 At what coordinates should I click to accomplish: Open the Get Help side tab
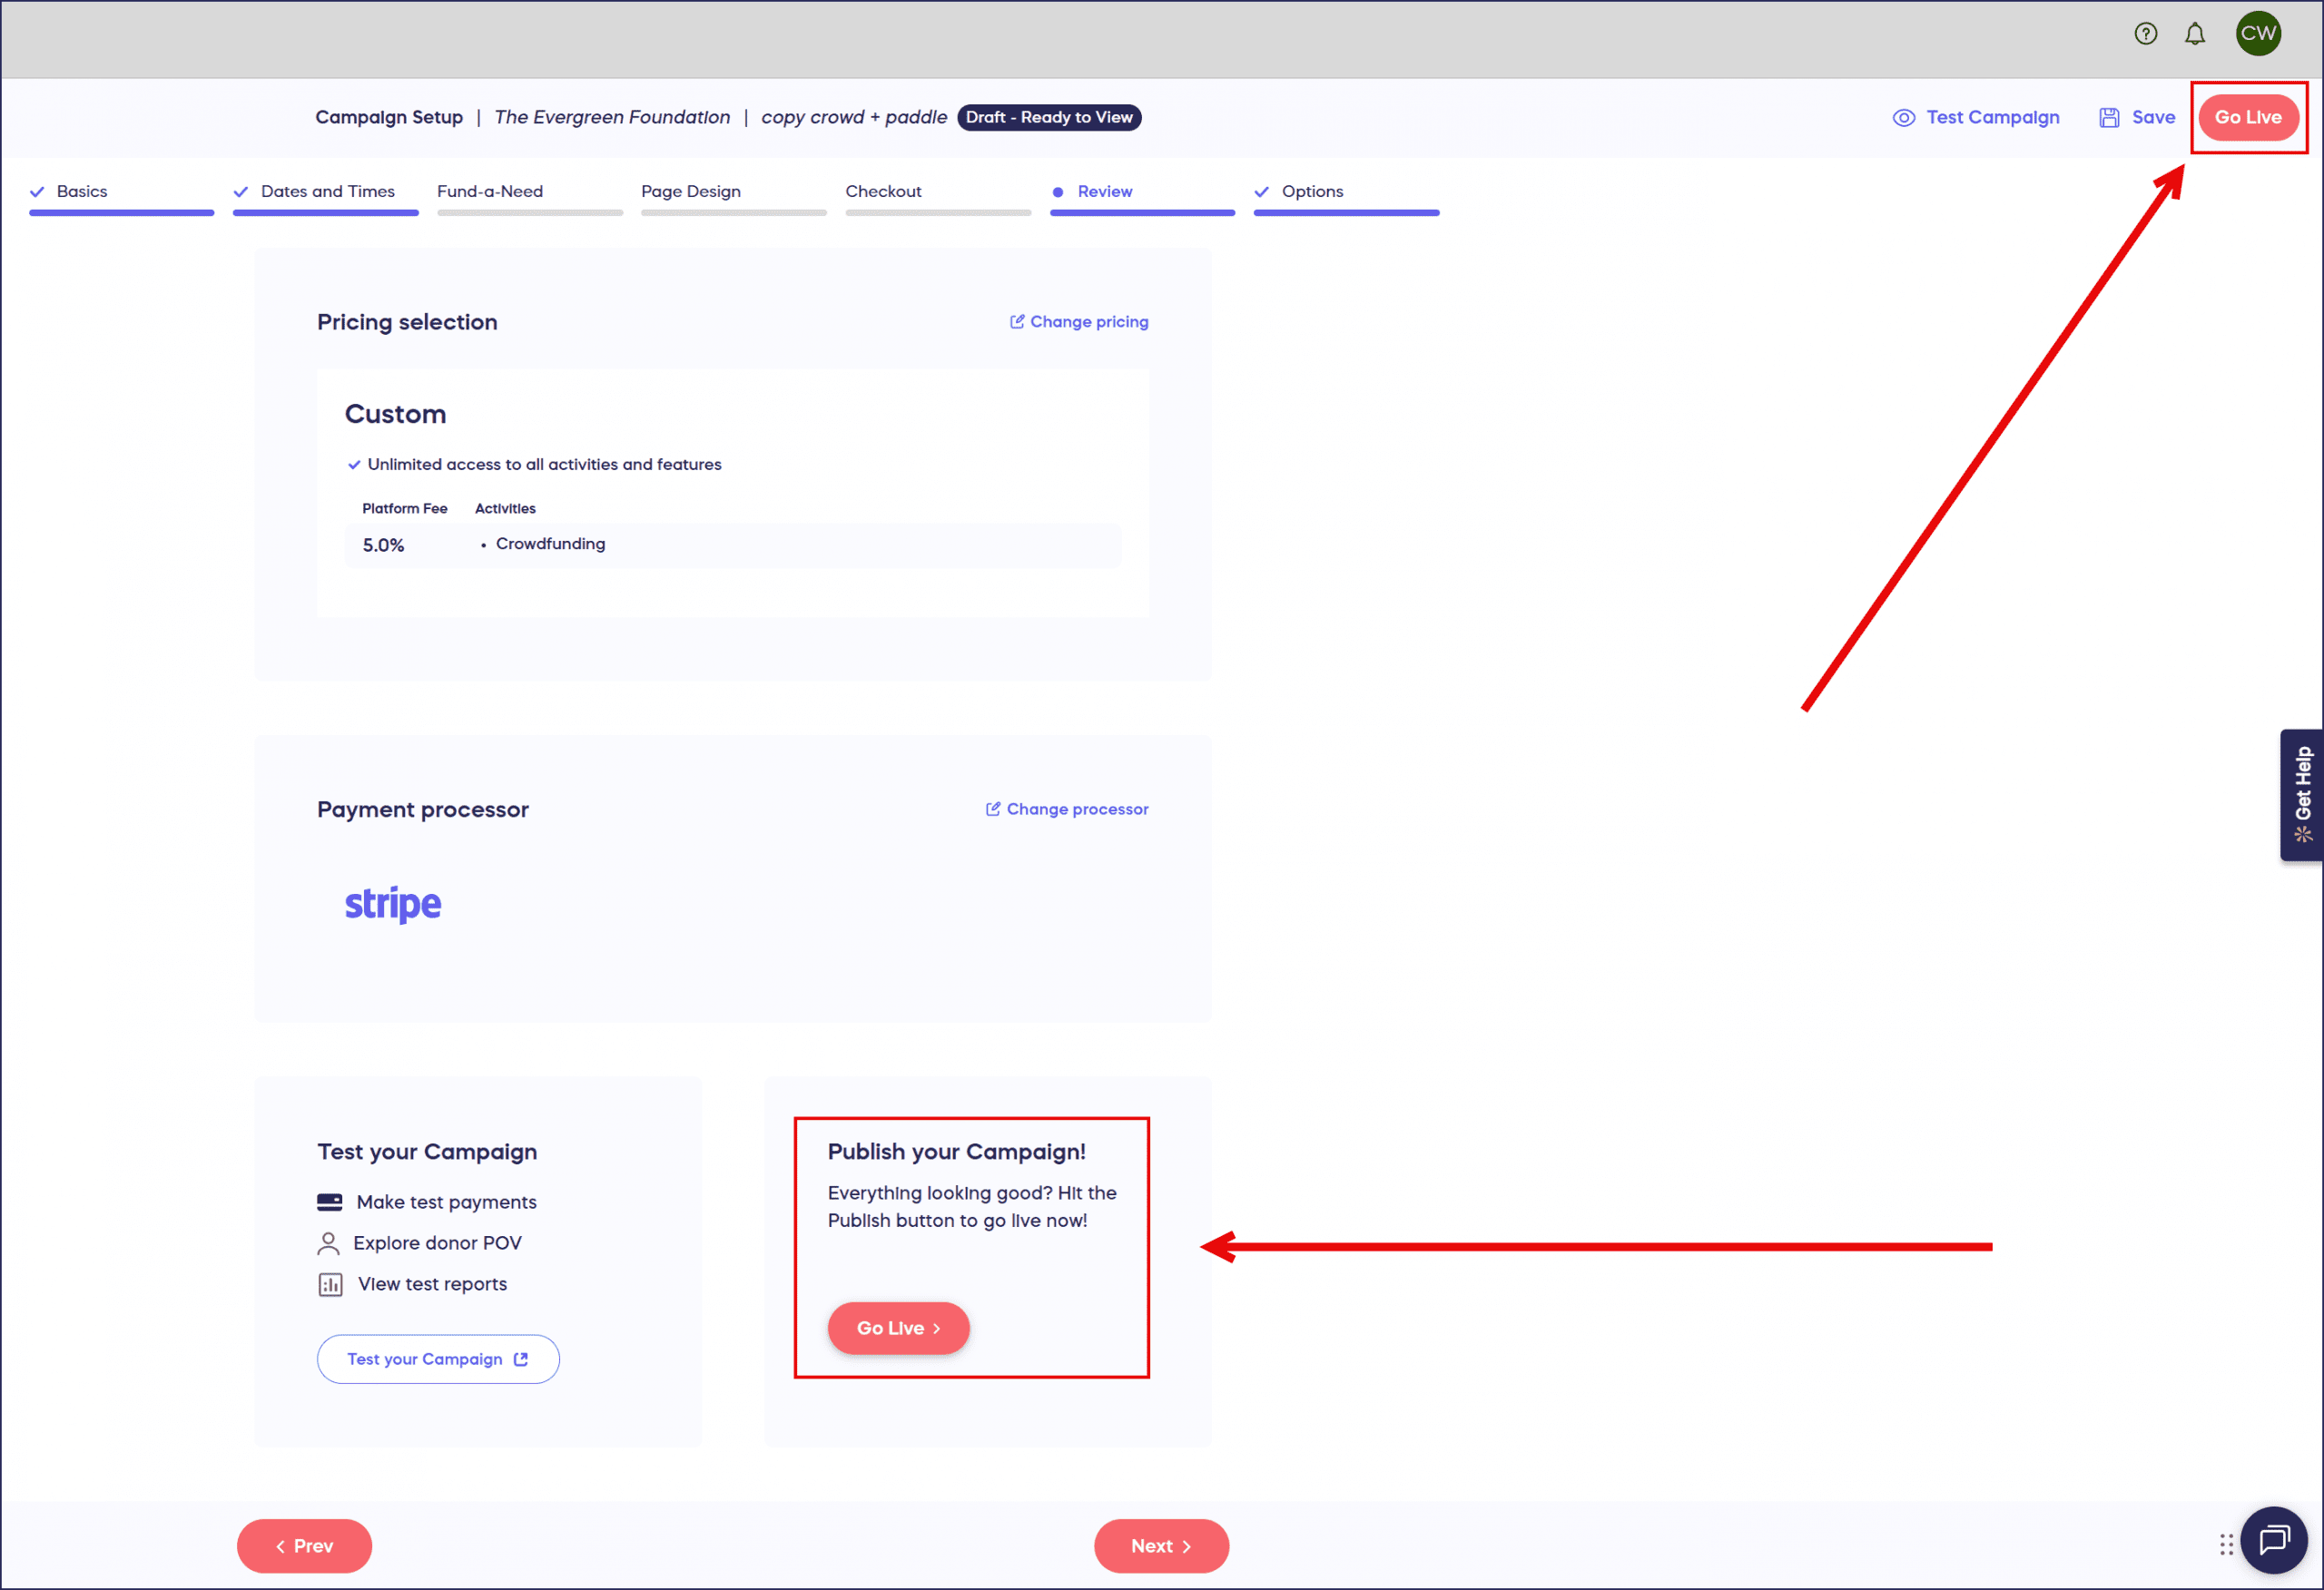(2301, 795)
